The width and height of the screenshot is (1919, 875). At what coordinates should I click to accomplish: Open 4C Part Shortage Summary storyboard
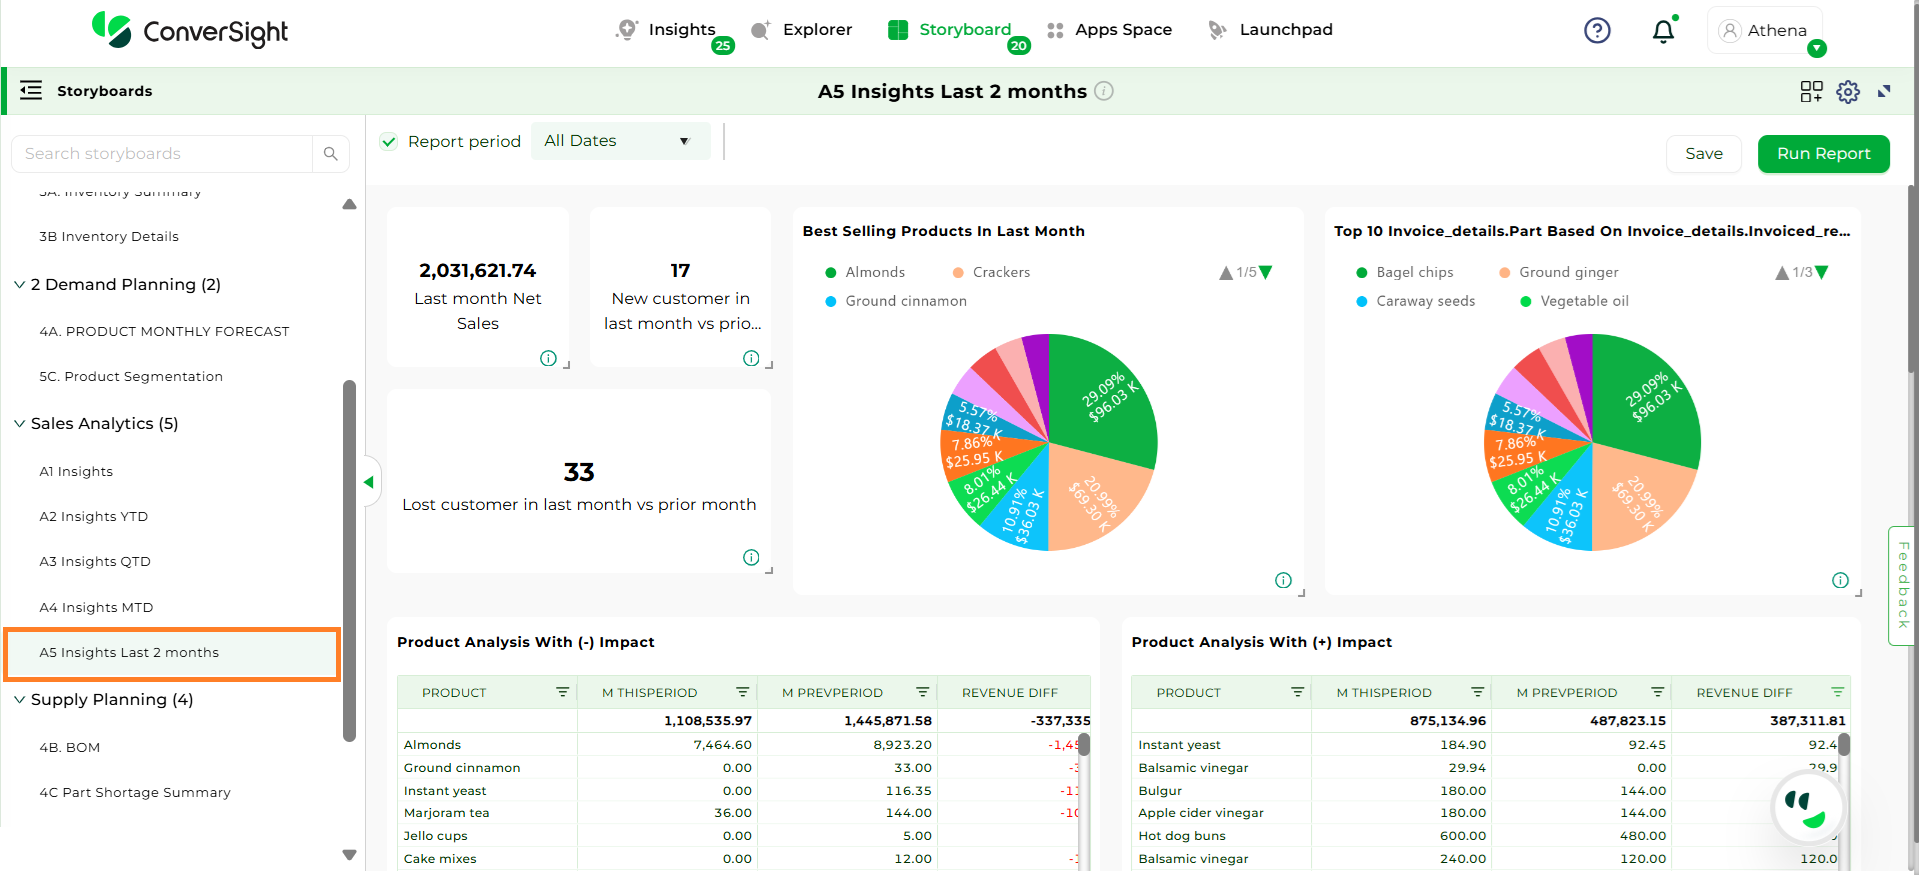pyautogui.click(x=135, y=793)
